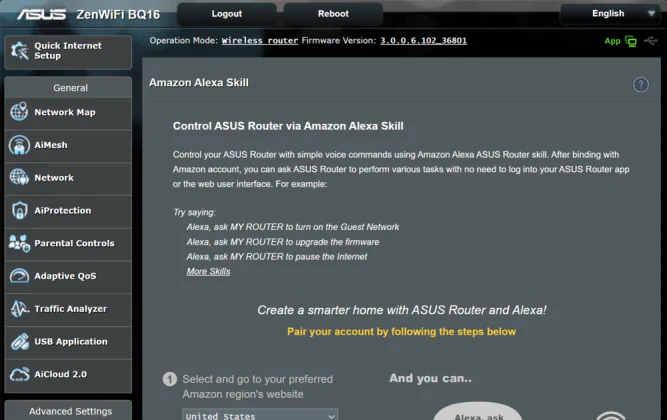Start Quick Internet Setup
The width and height of the screenshot is (667, 420).
68,52
